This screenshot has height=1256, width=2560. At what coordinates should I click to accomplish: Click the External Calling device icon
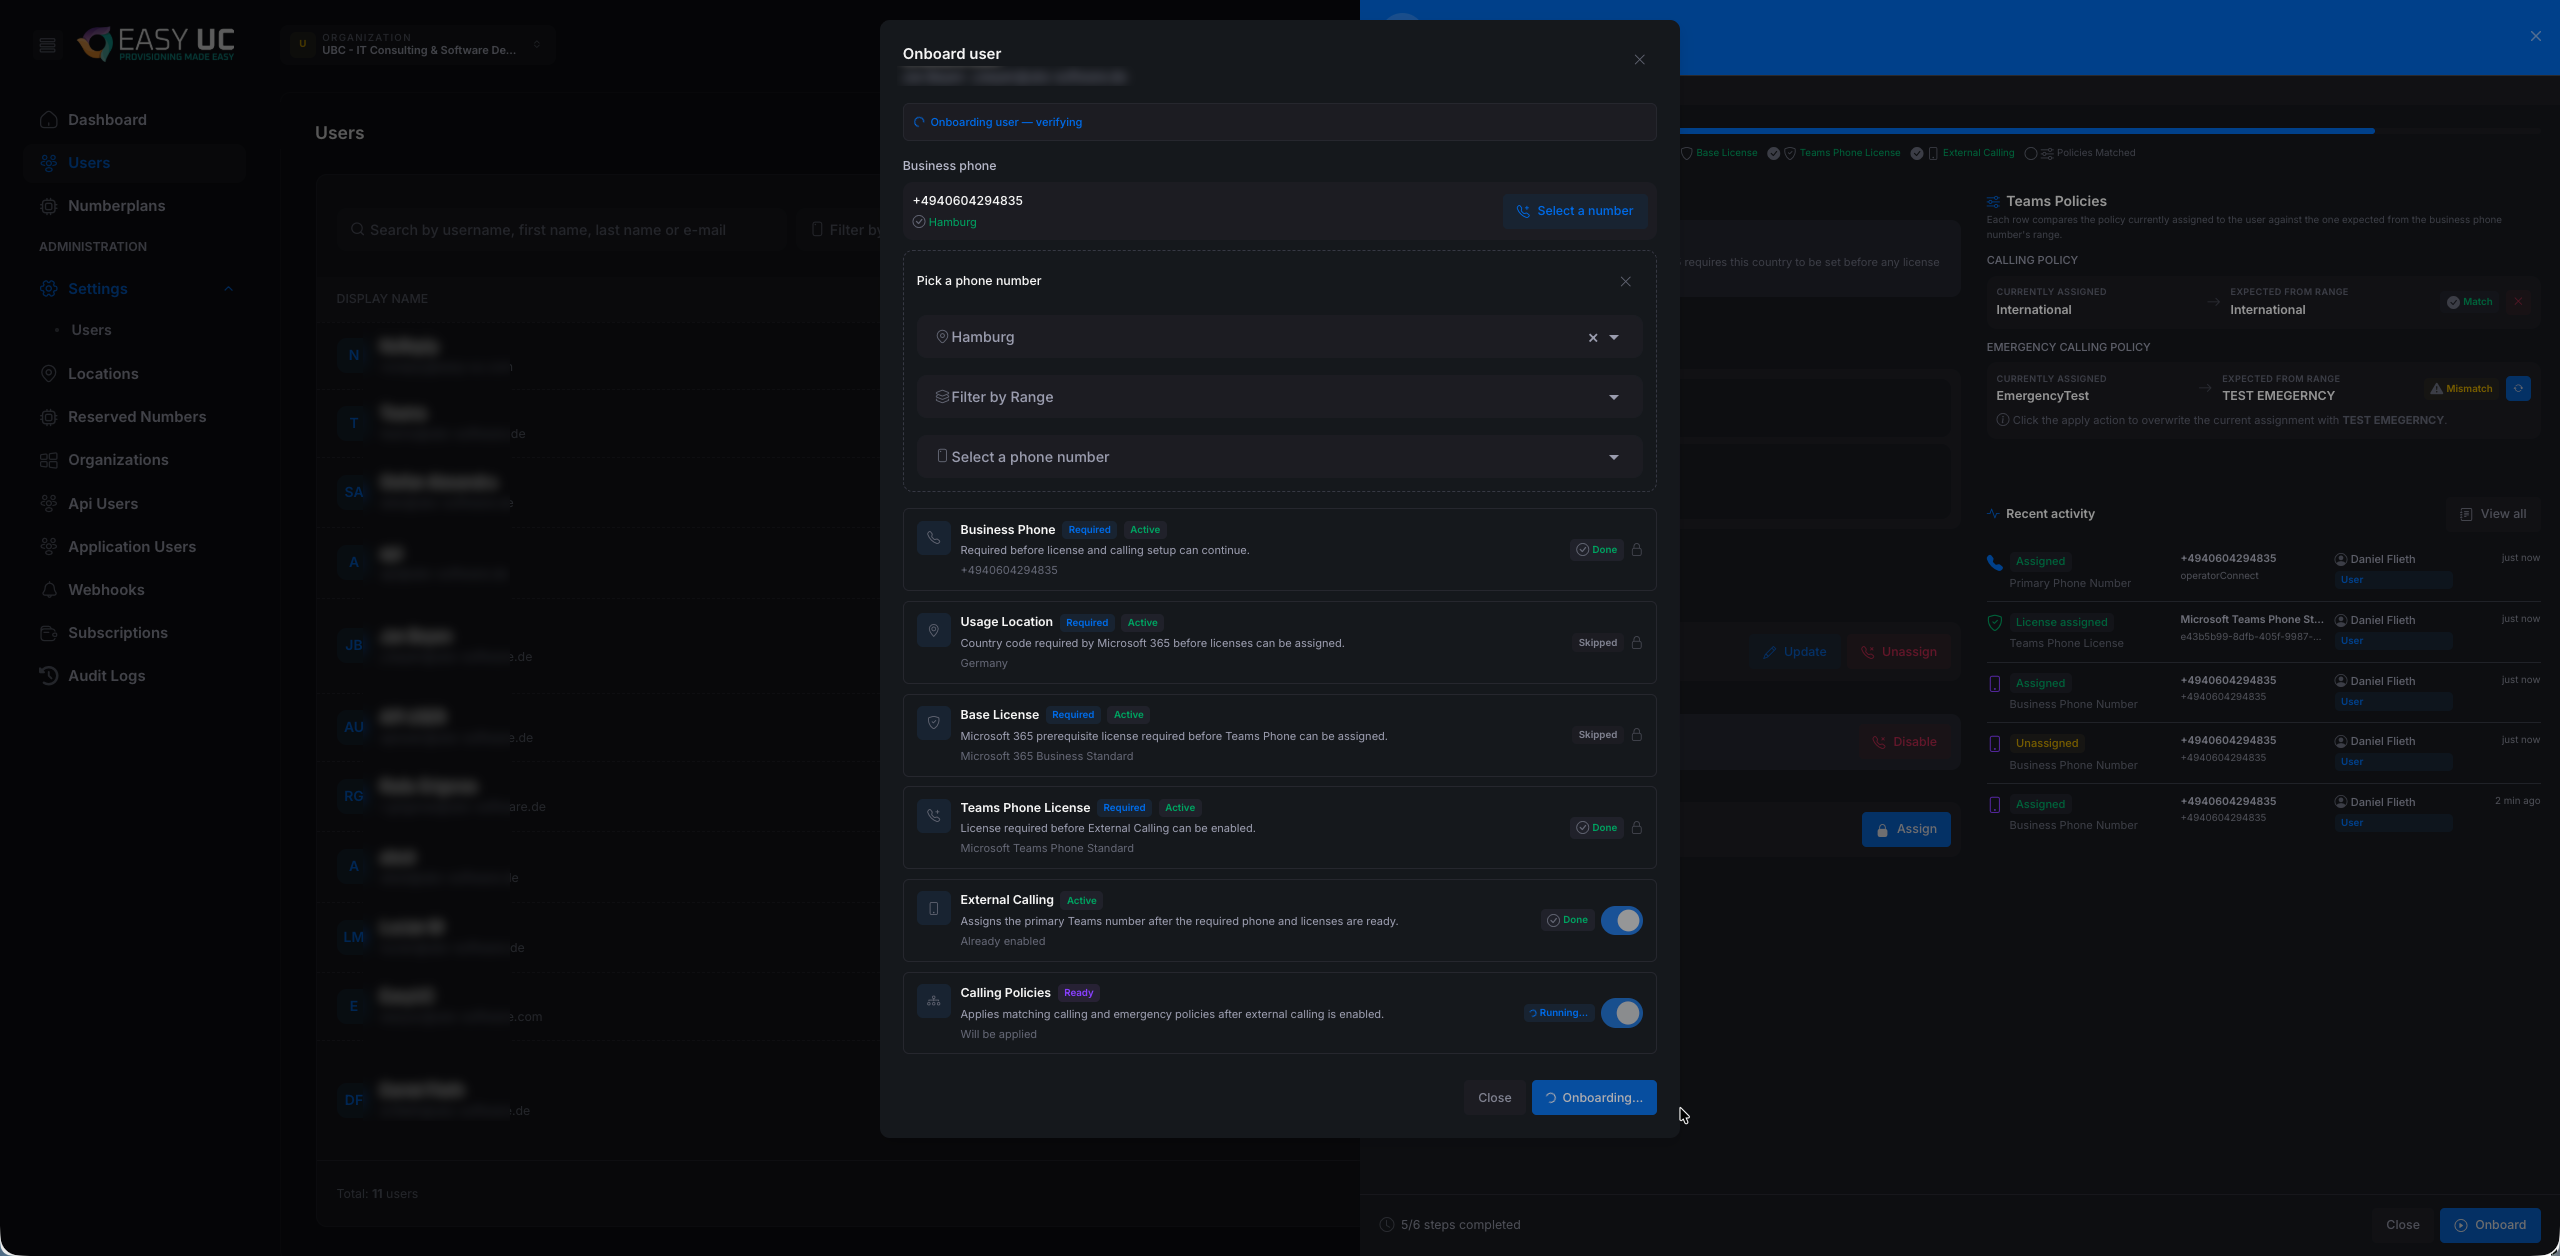933,908
